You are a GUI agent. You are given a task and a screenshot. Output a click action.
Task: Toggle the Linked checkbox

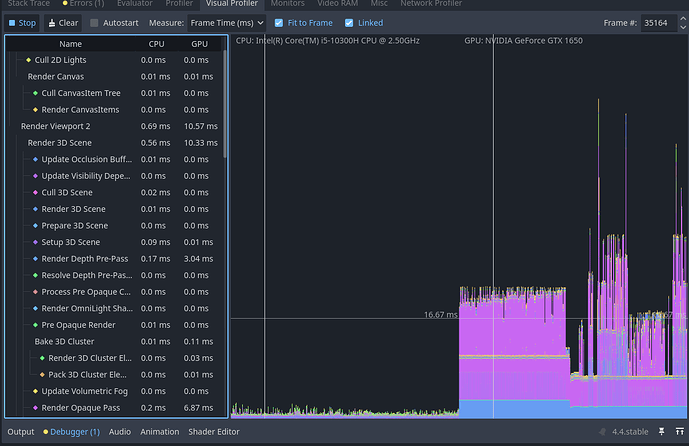349,22
